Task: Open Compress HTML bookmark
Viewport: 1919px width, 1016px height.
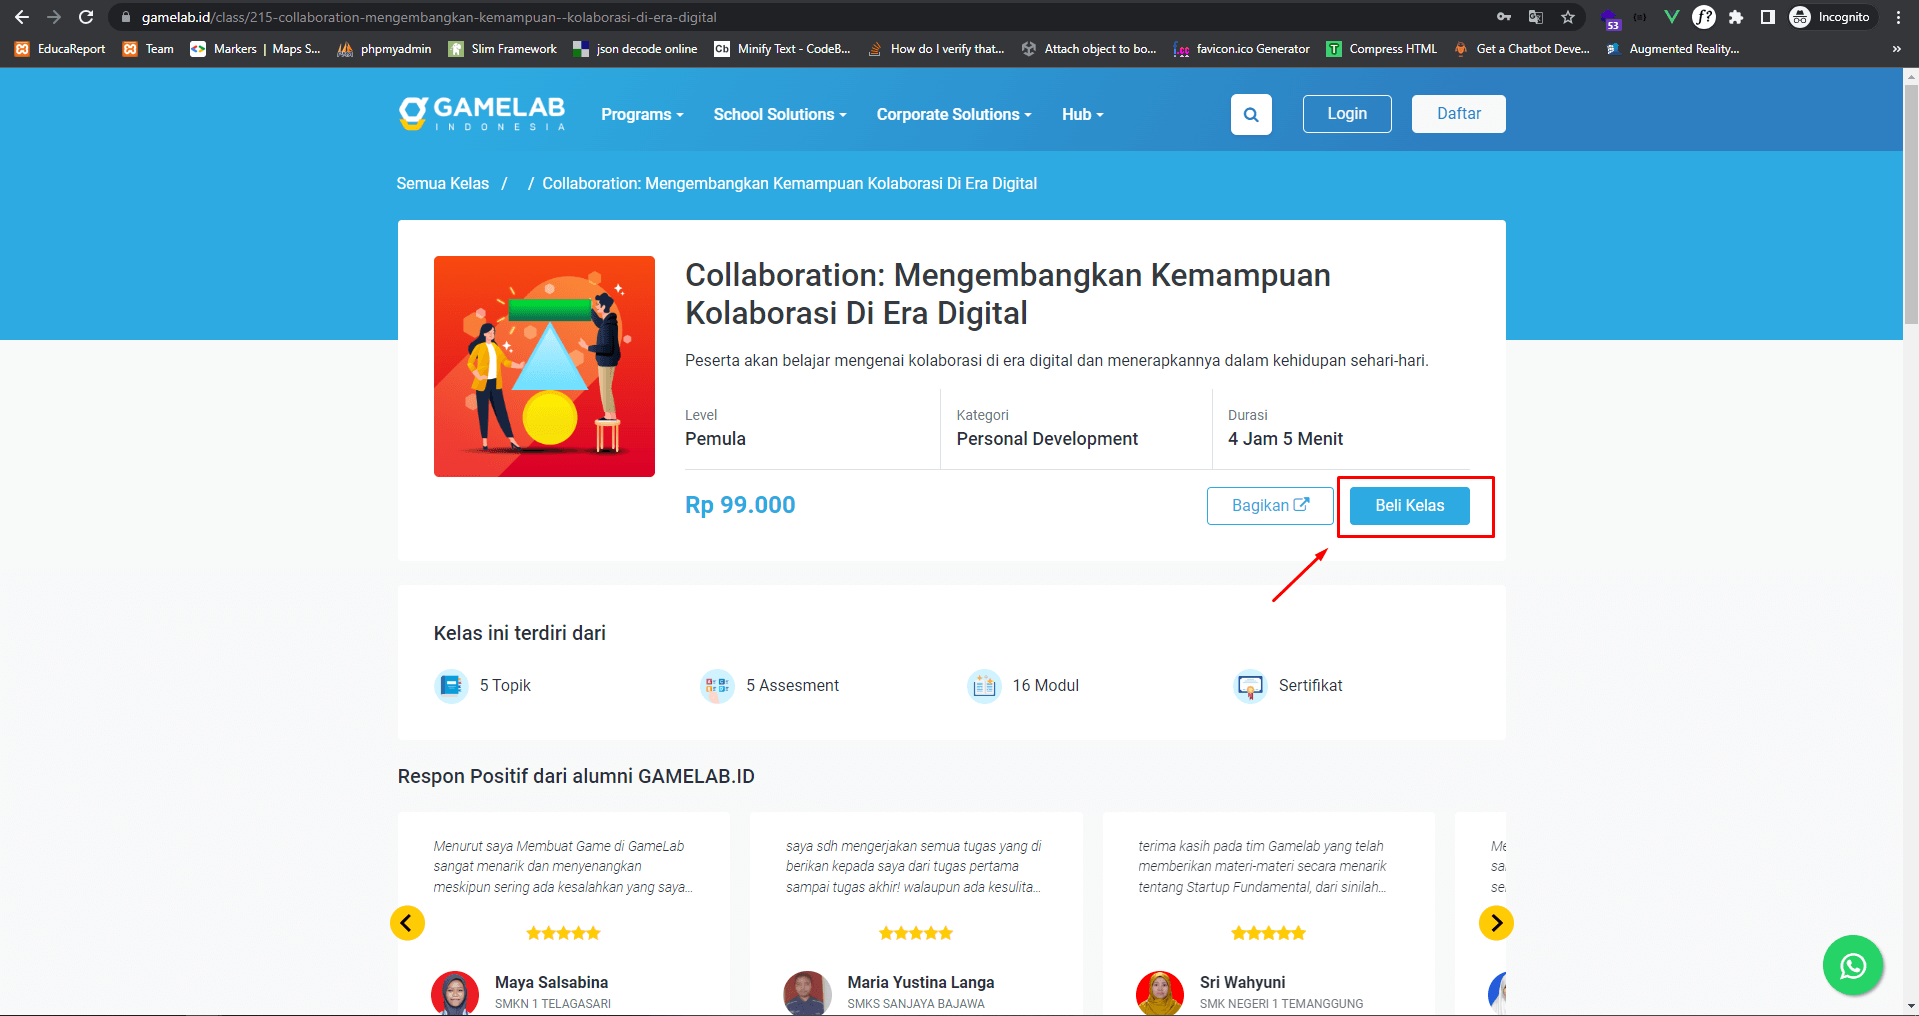Action: 1382,49
